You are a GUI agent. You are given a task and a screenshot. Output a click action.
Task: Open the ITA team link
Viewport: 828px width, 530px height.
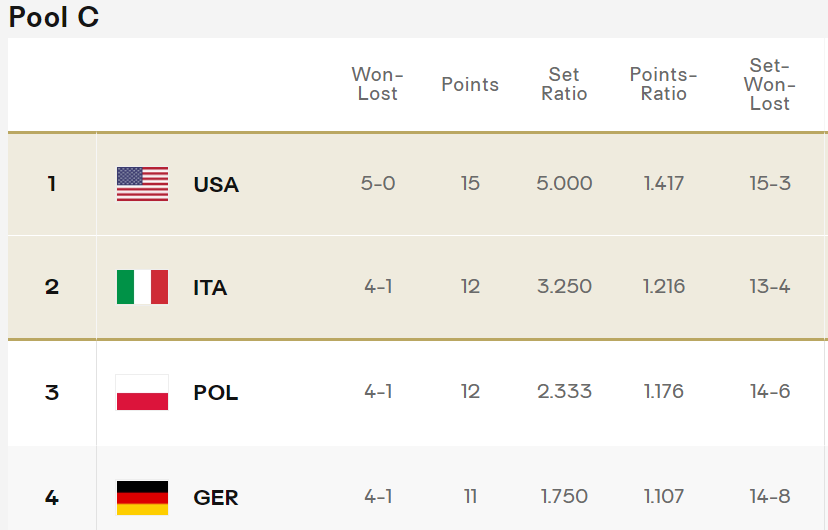(210, 288)
